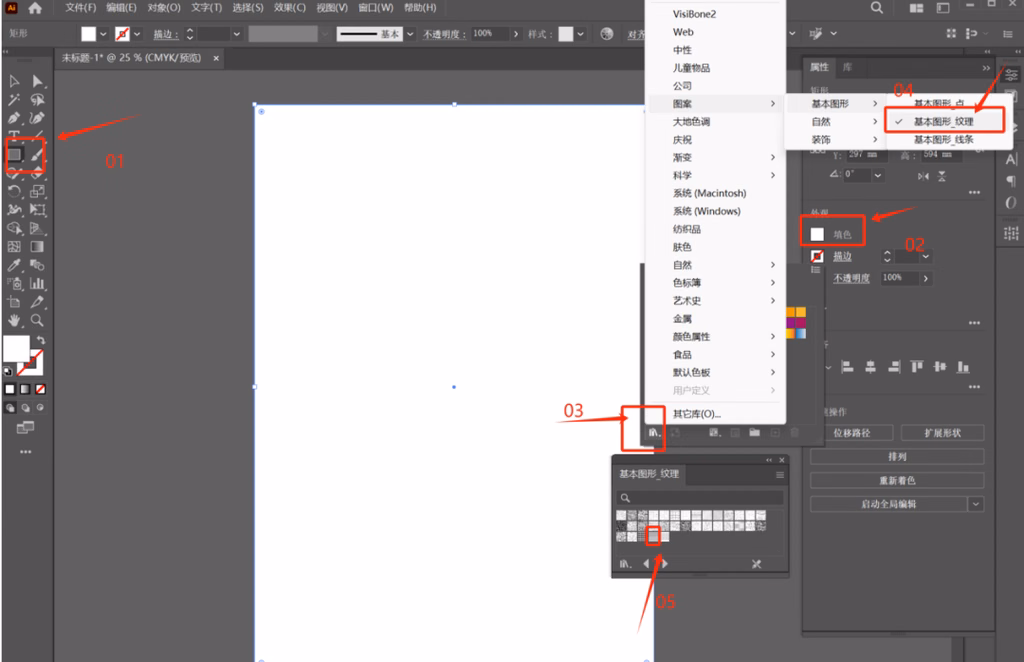
Task: Switch to Gradient fill mode
Action: coord(25,389)
